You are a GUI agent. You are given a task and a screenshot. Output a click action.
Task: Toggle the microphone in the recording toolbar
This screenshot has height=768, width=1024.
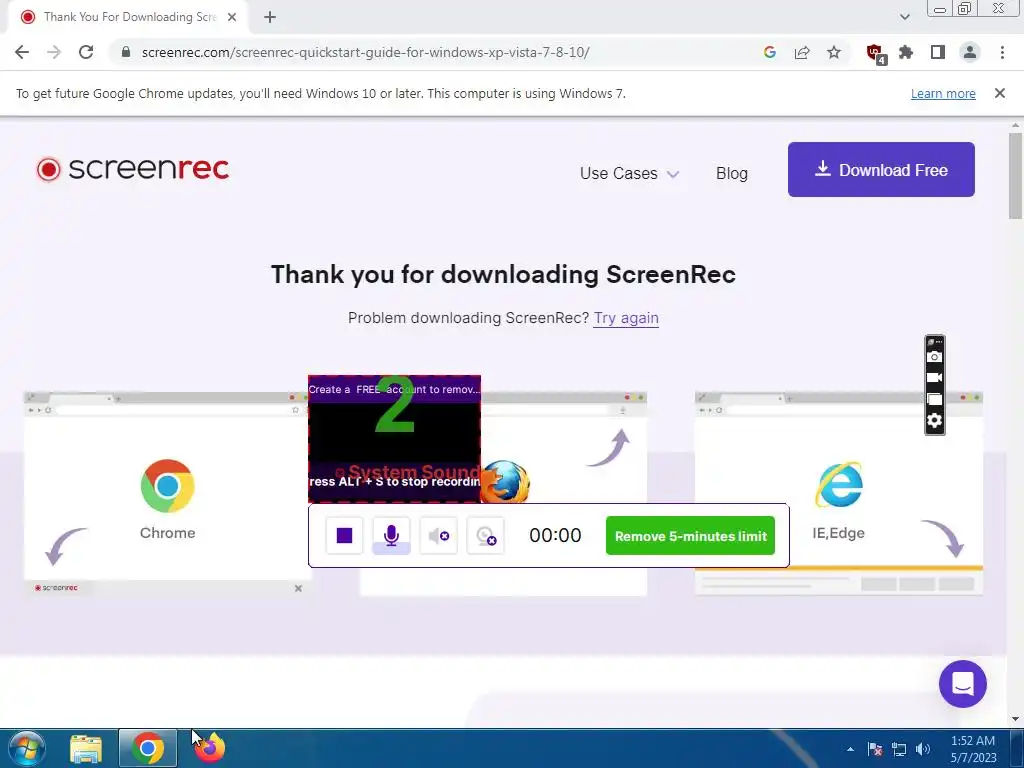[x=391, y=536]
